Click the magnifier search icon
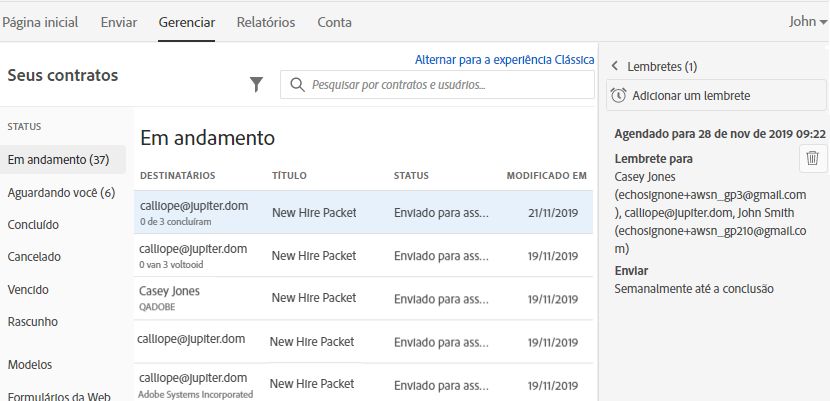 click(x=297, y=85)
